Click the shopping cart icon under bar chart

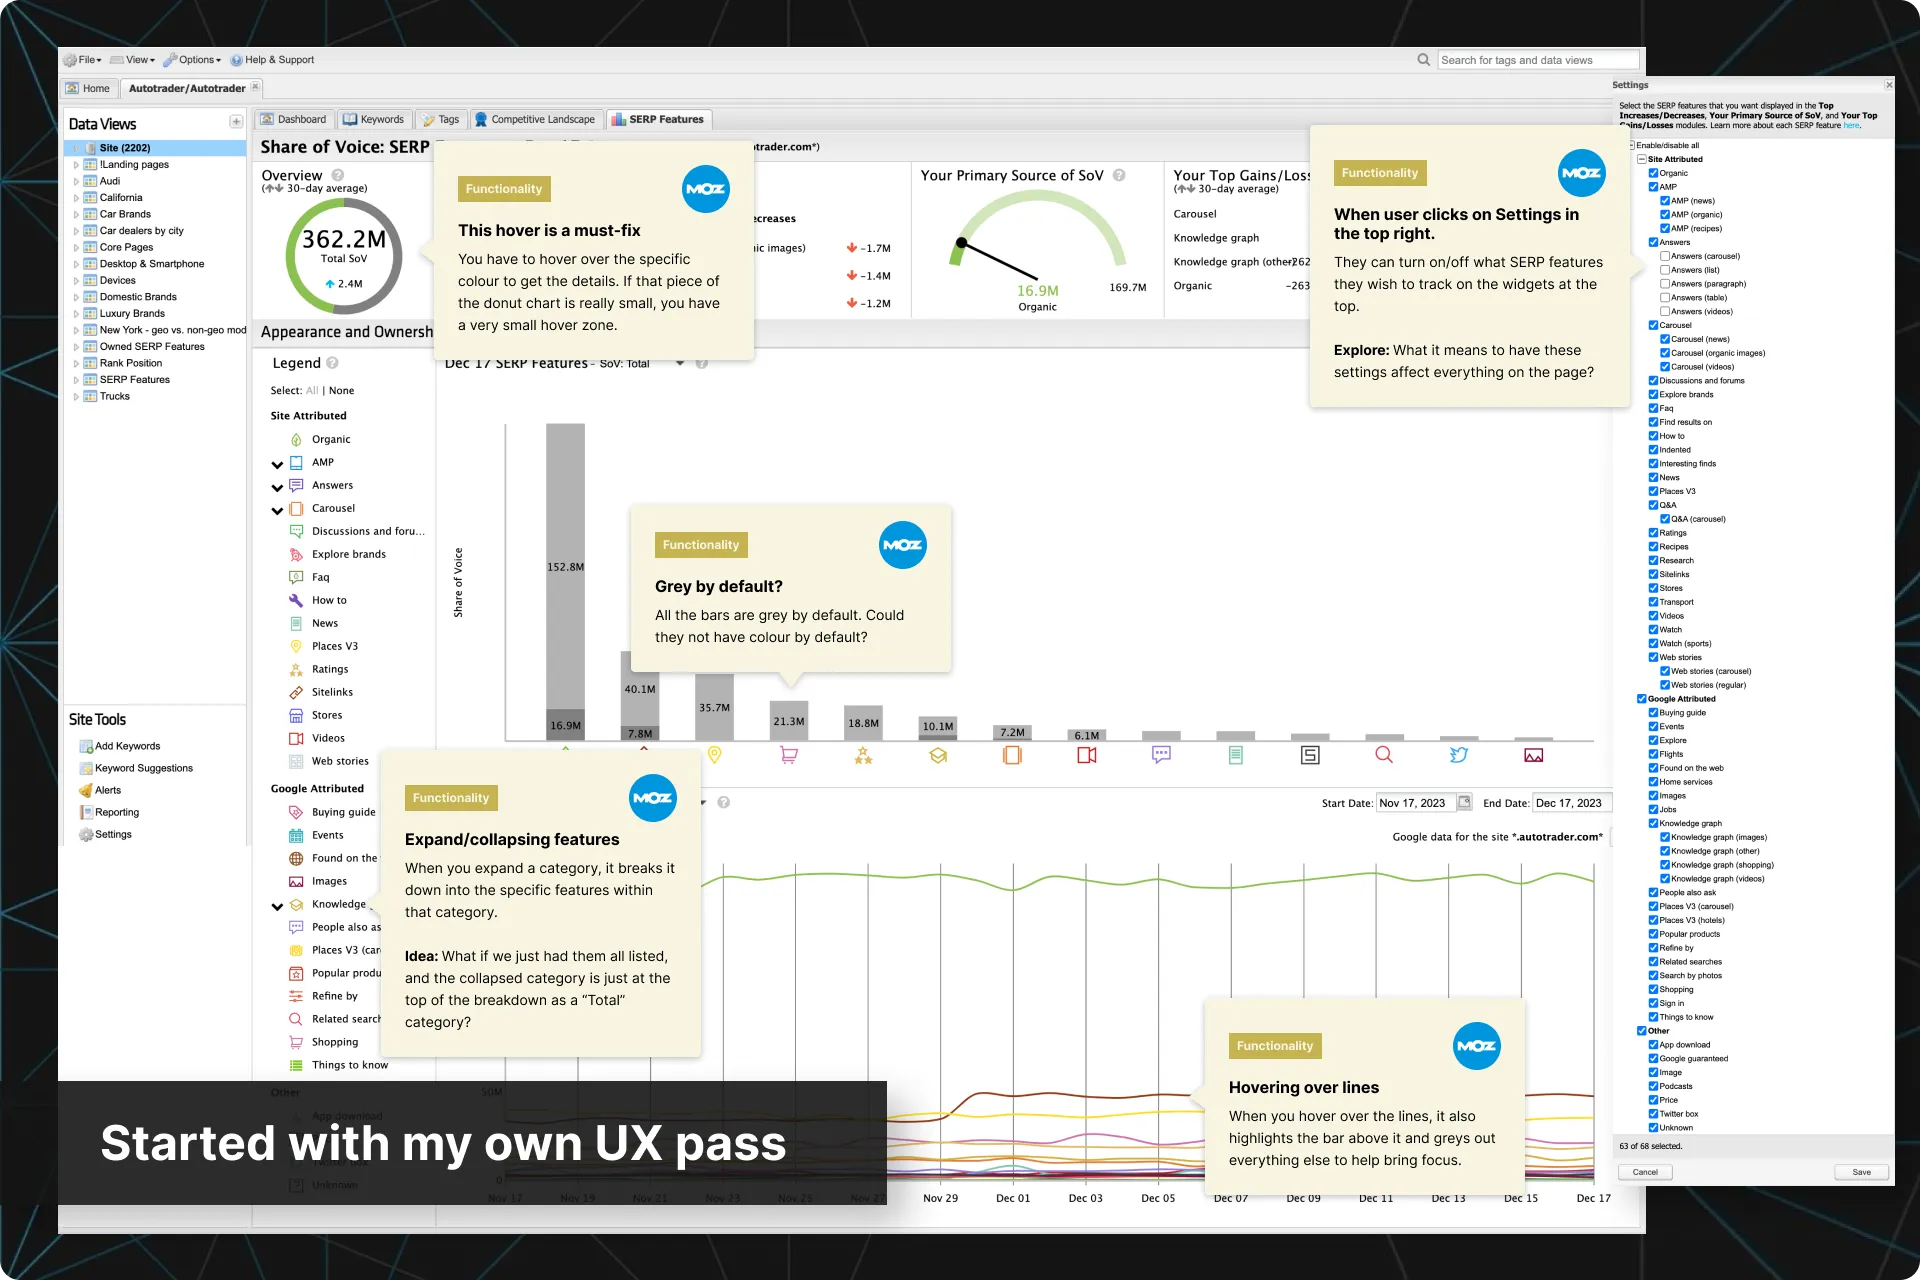tap(789, 755)
